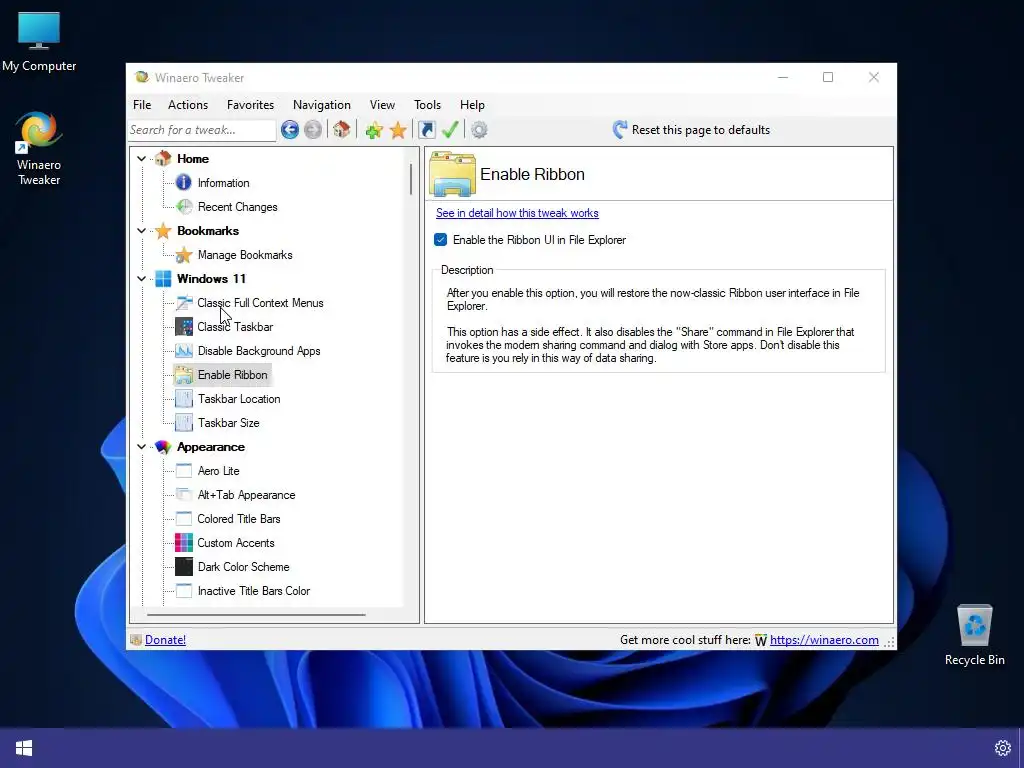This screenshot has width=1024, height=768.
Task: Click the taskbar settings gear icon
Action: 1002,748
